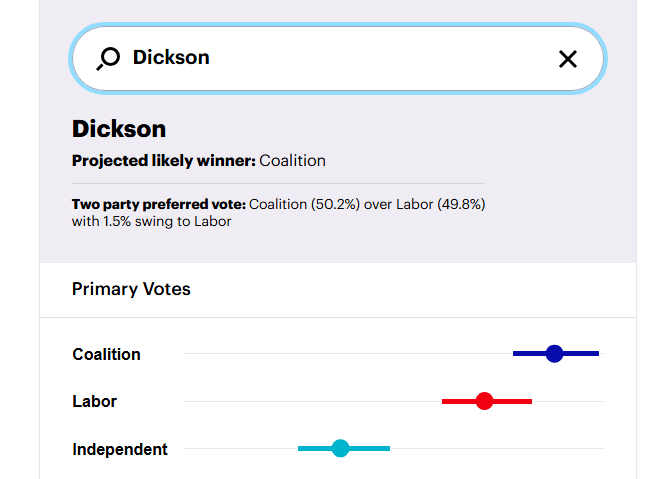Select the Labor row label

coord(94,401)
